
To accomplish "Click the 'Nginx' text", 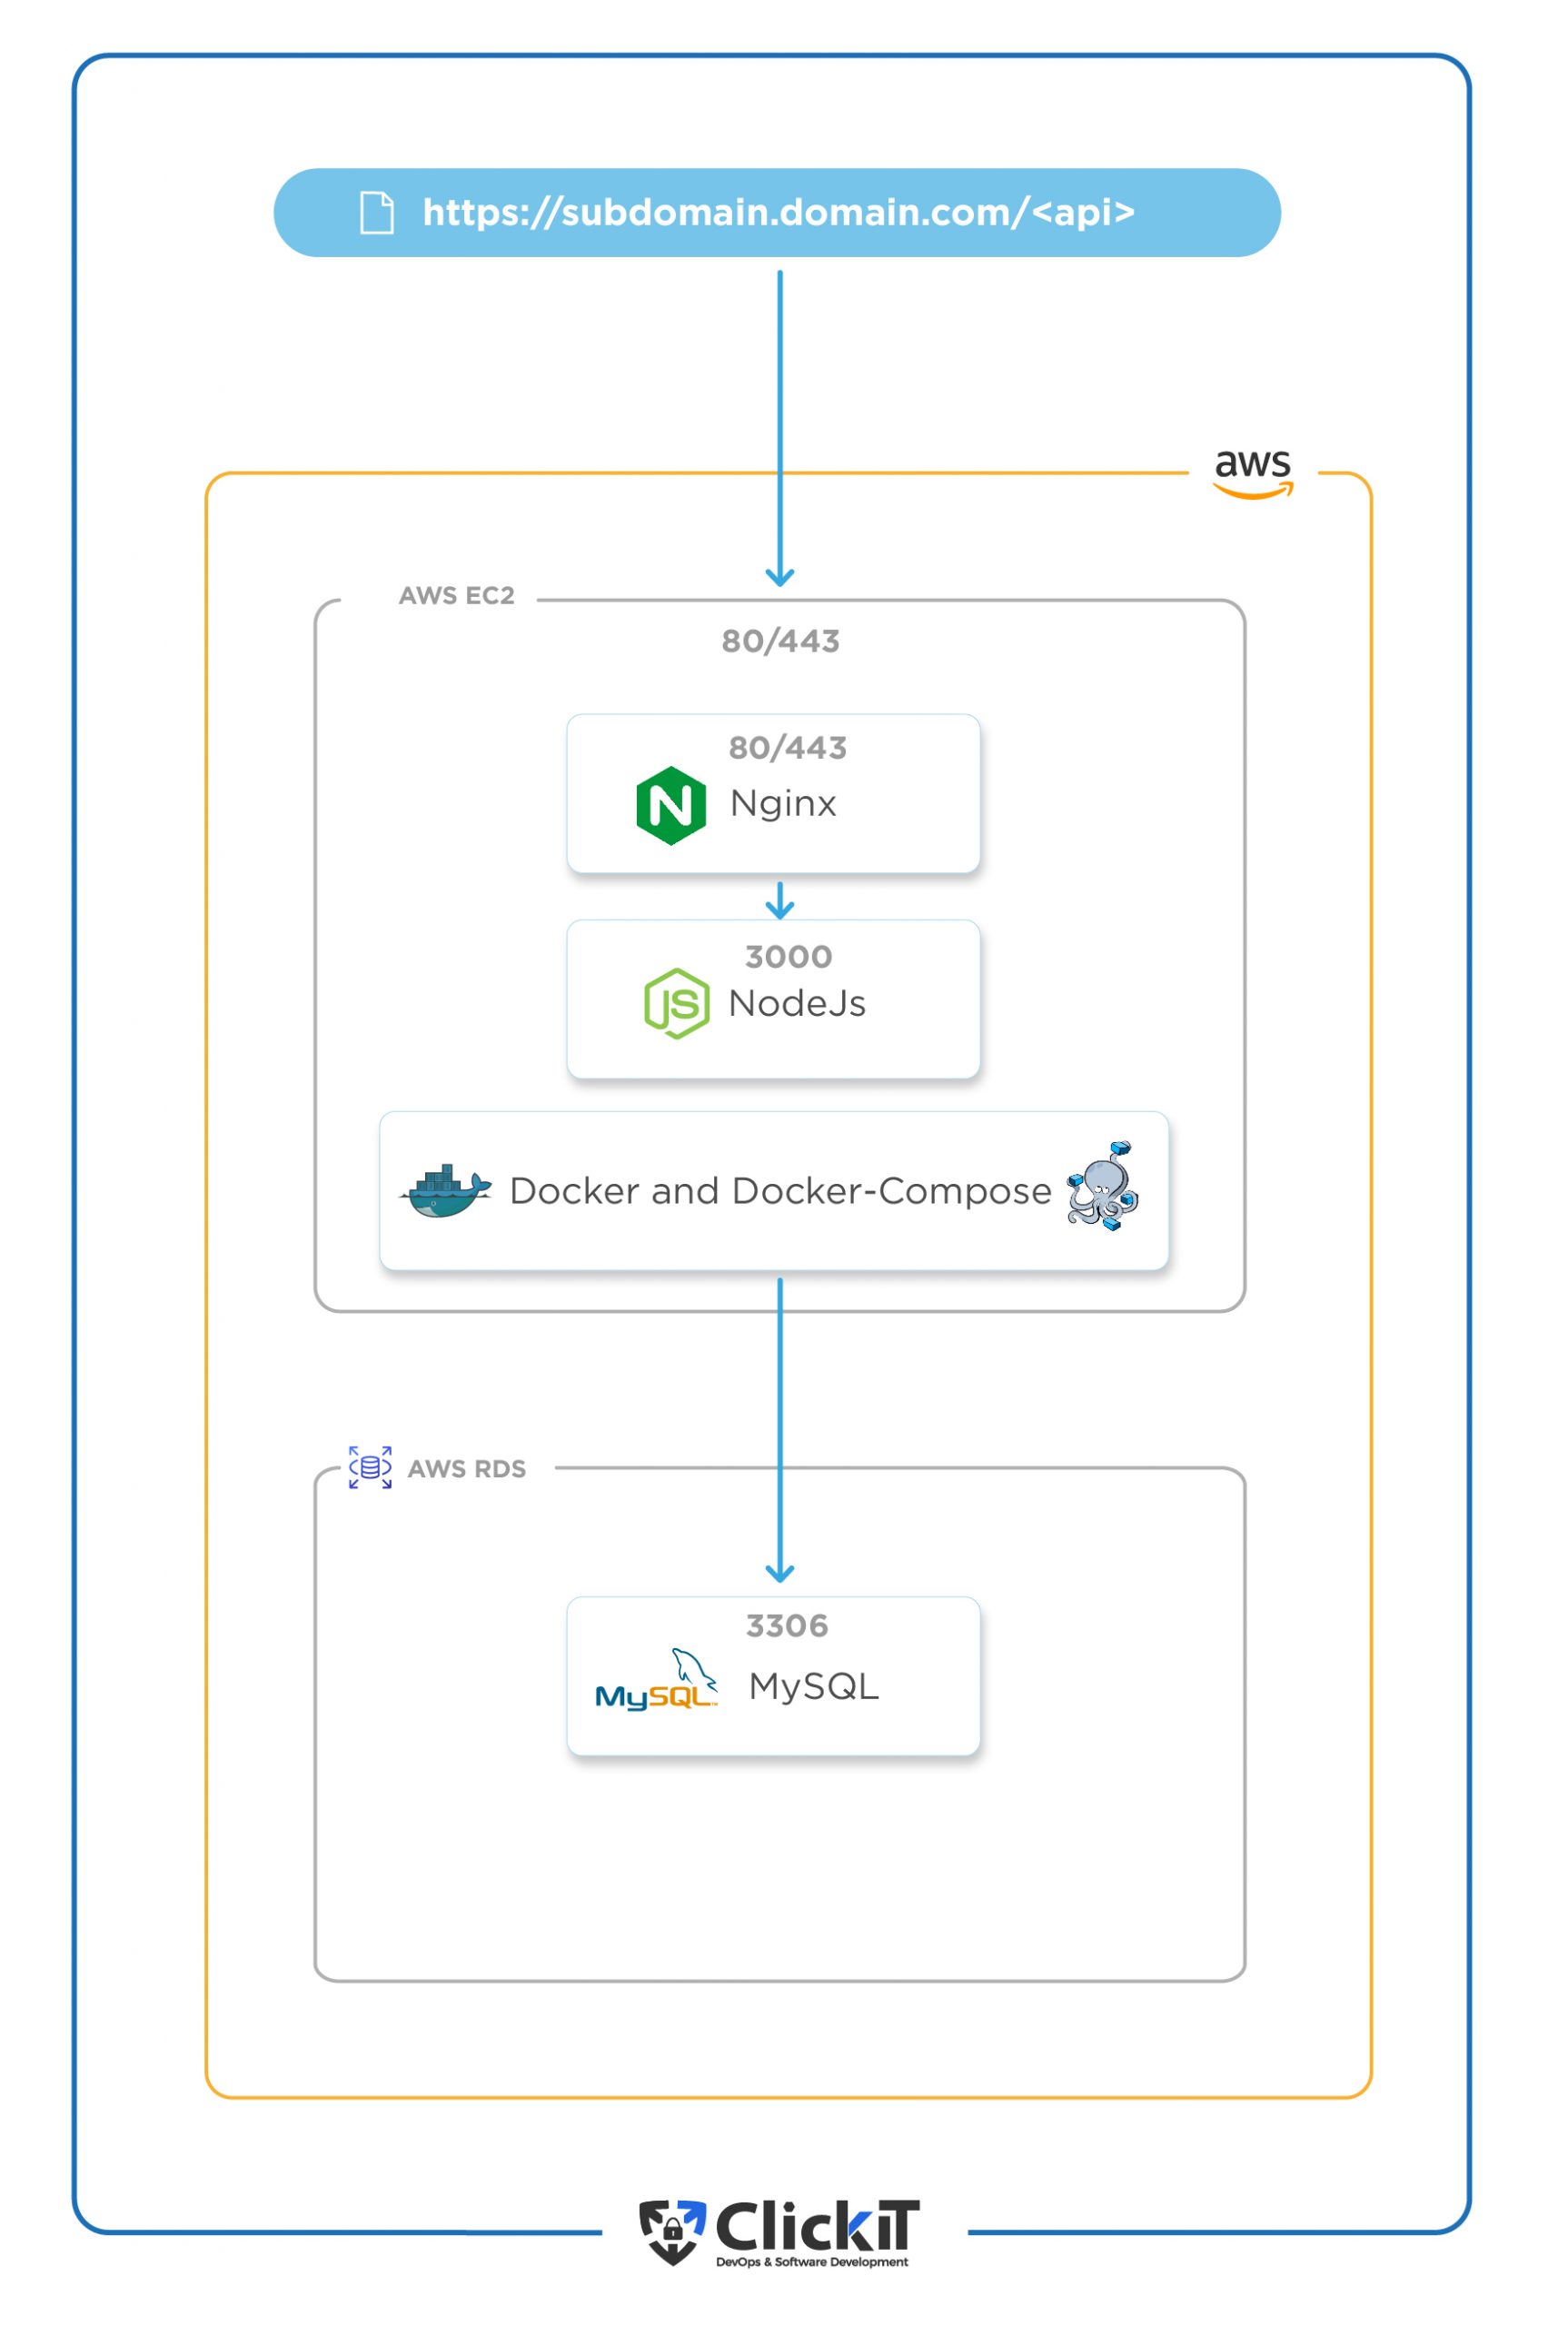I will pyautogui.click(x=783, y=804).
